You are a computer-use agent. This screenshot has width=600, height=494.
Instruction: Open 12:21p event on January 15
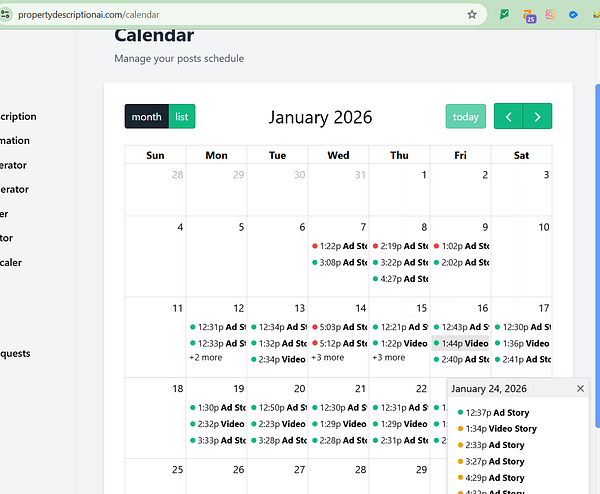click(399, 327)
